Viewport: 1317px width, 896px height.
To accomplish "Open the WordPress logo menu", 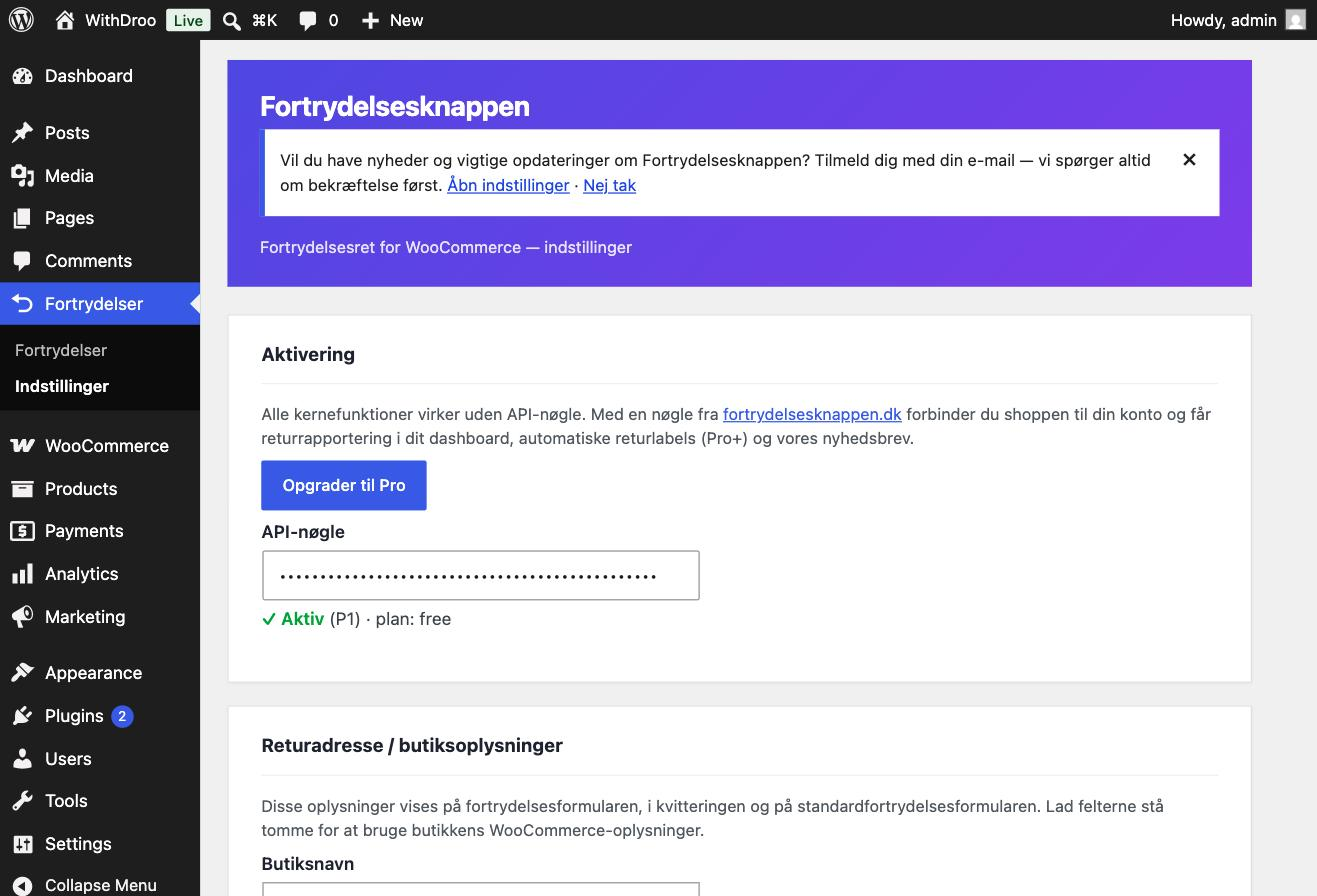I will 21,20.
